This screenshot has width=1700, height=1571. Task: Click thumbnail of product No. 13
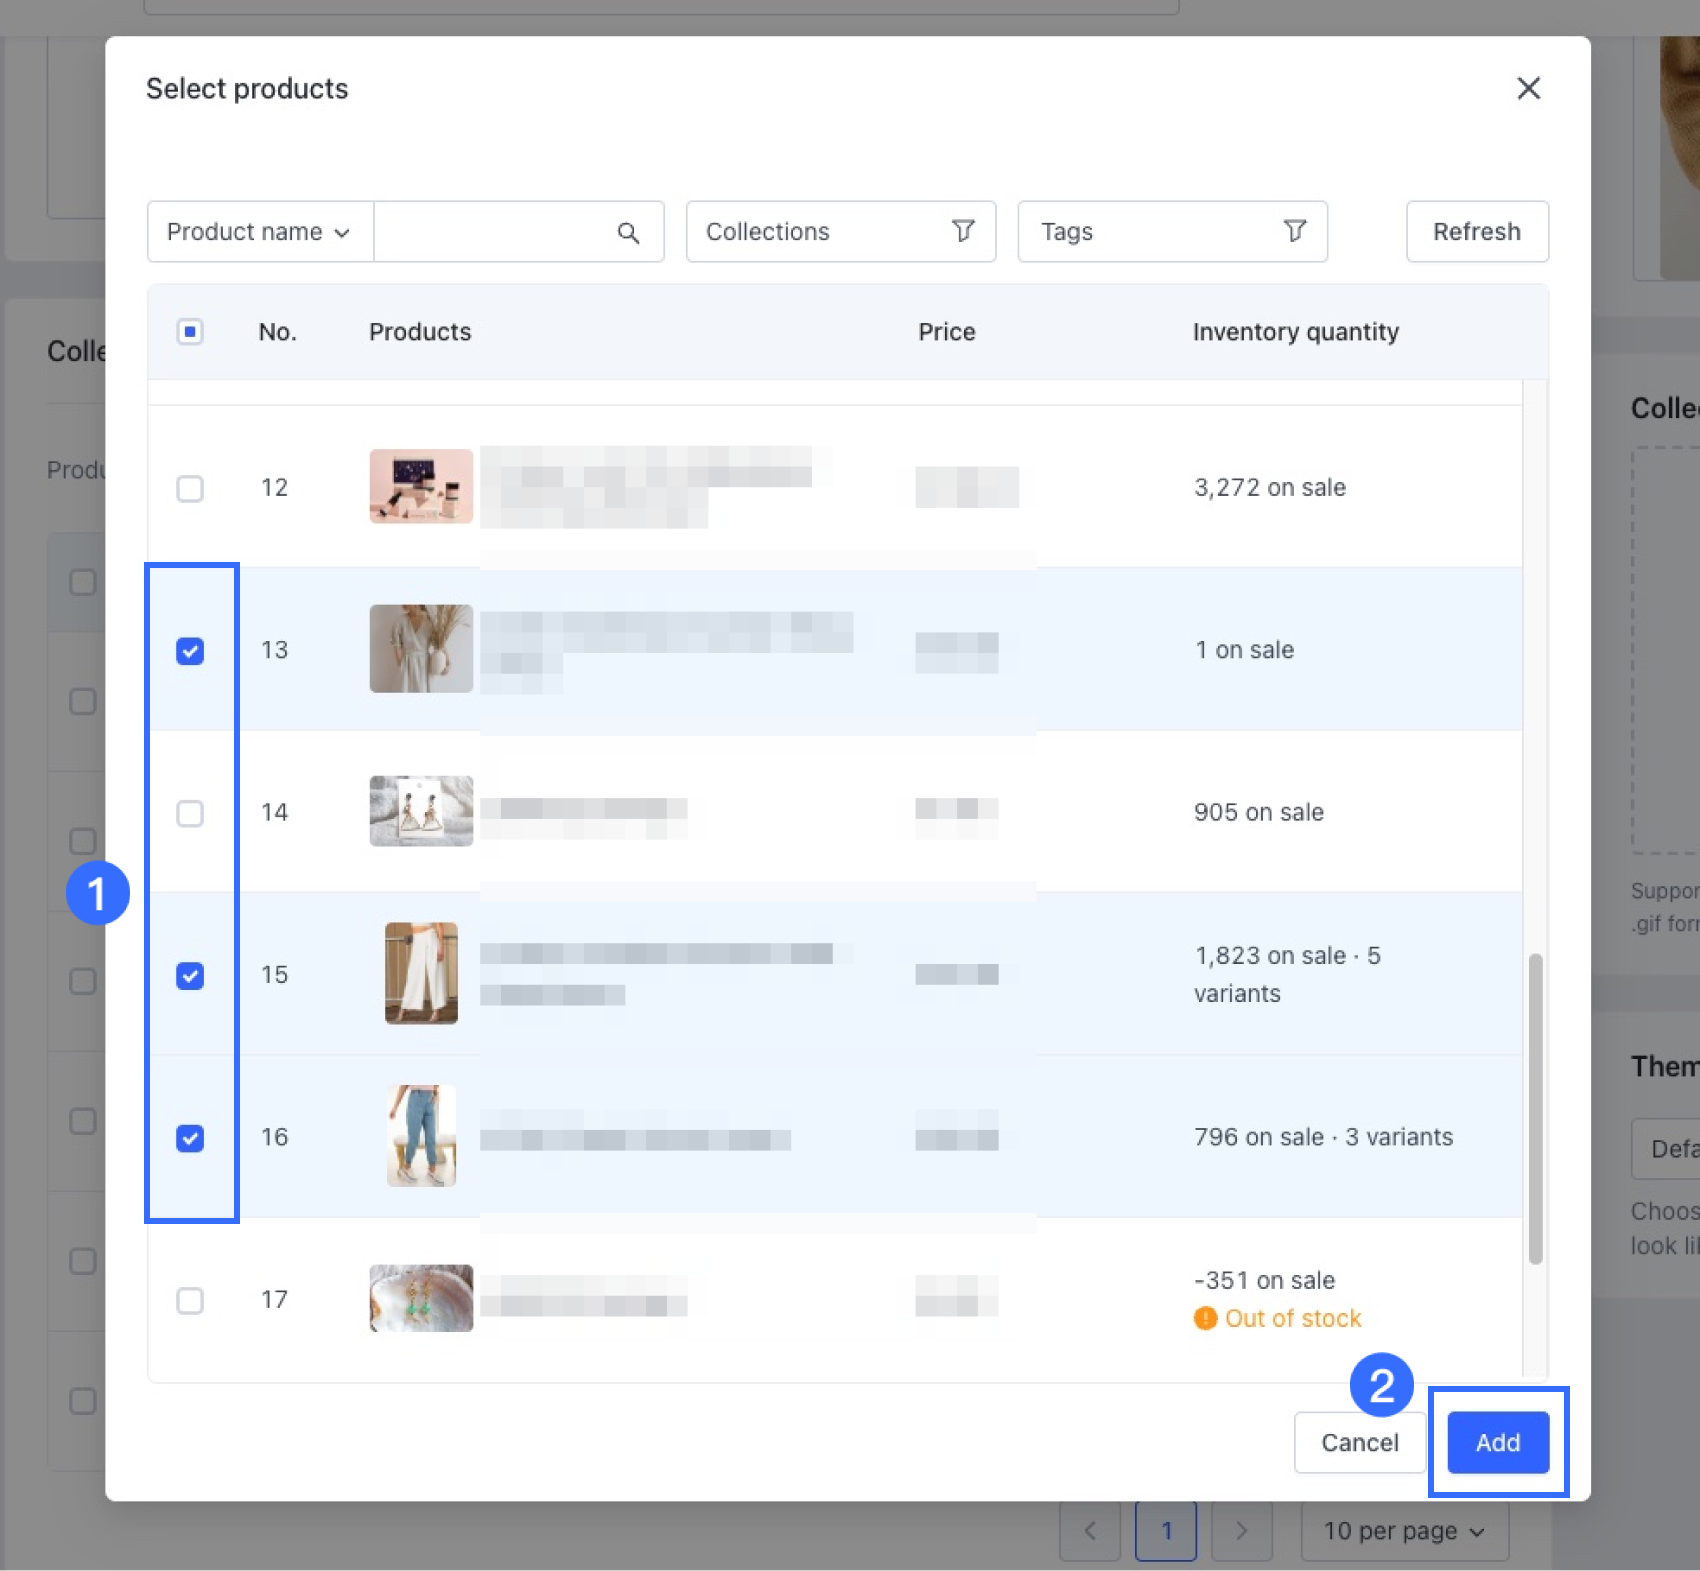coord(421,649)
